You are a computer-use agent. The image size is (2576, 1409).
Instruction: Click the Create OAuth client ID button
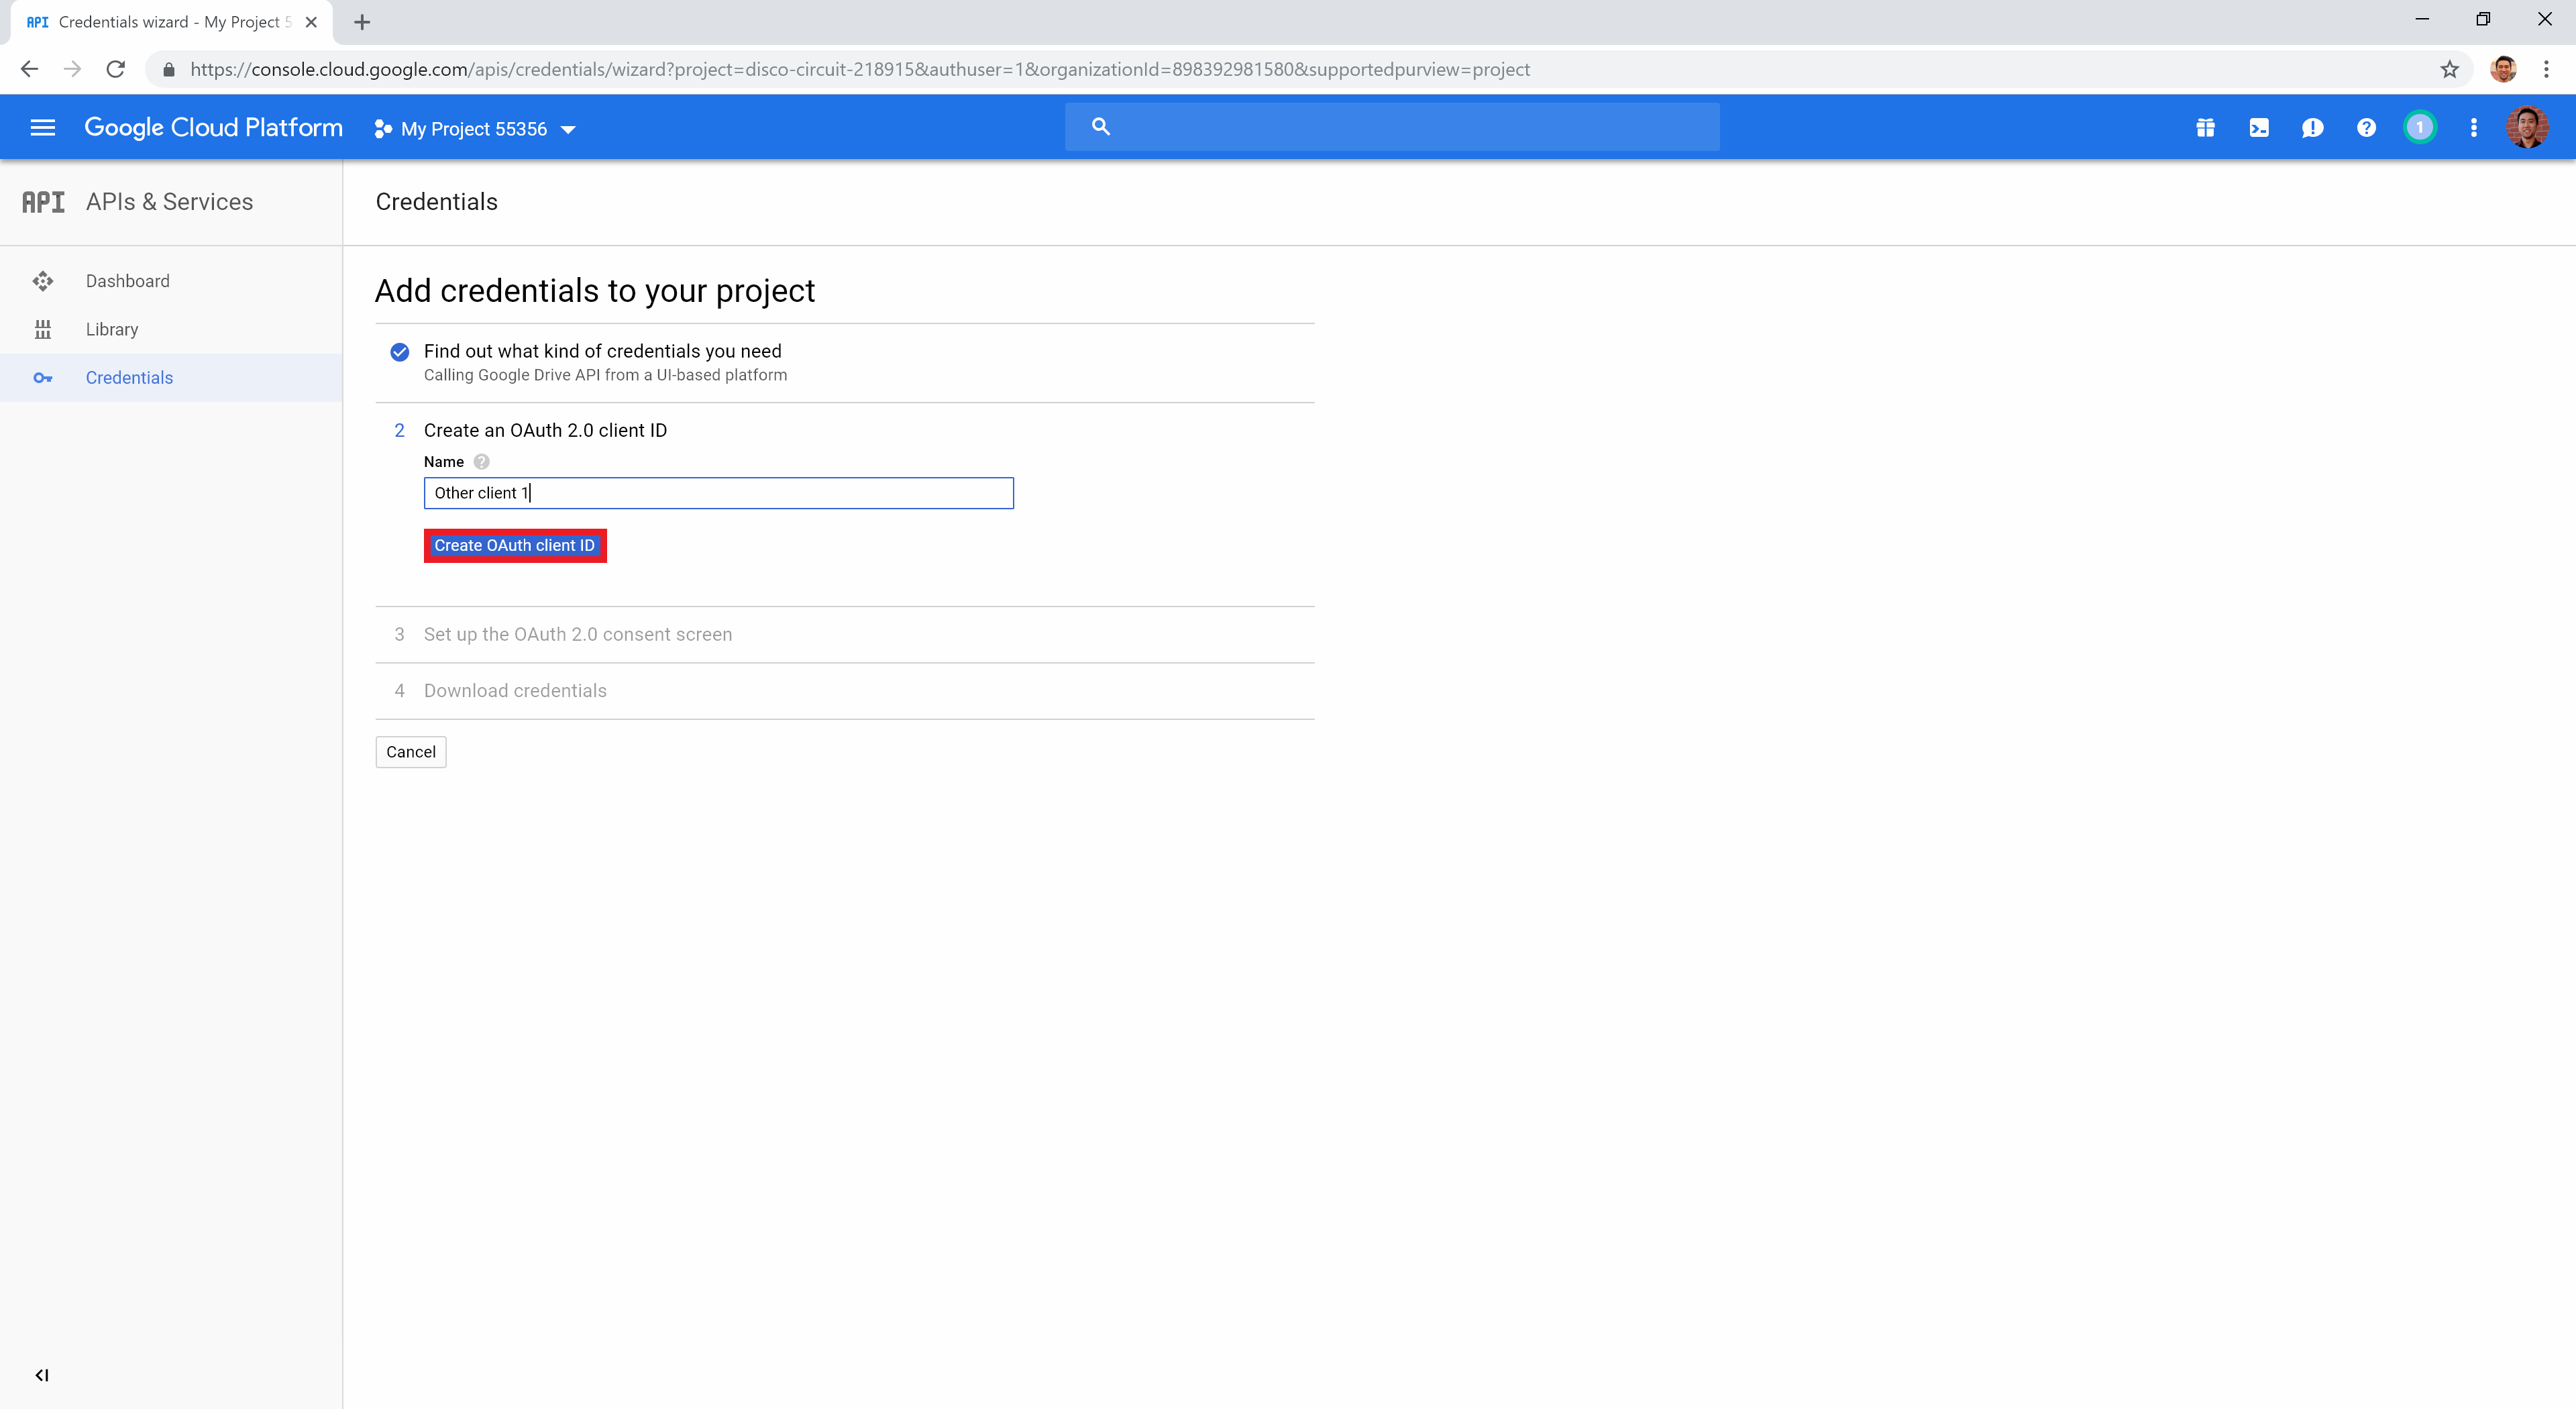(515, 545)
